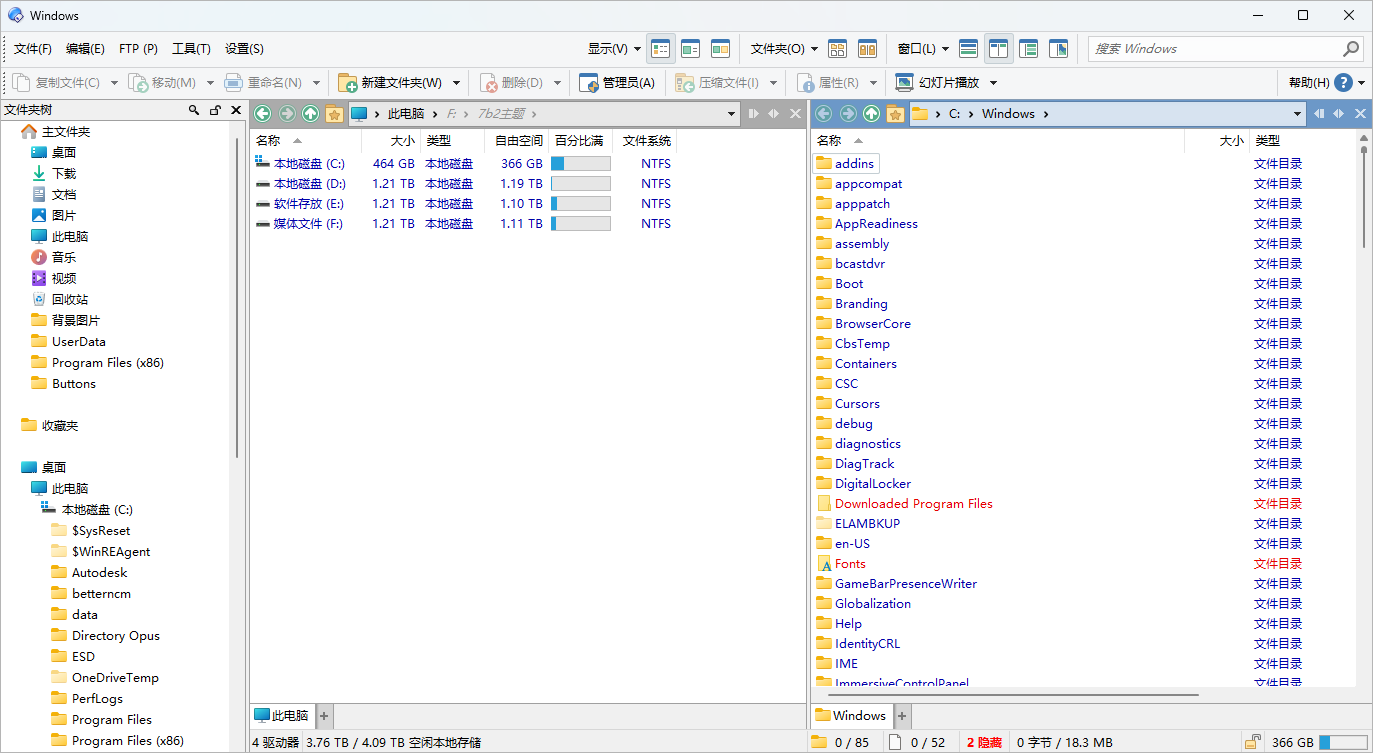Viewport: 1373px width, 753px height.
Task: Click the C: drive usage bar in 百分比满 column
Action: (578, 163)
